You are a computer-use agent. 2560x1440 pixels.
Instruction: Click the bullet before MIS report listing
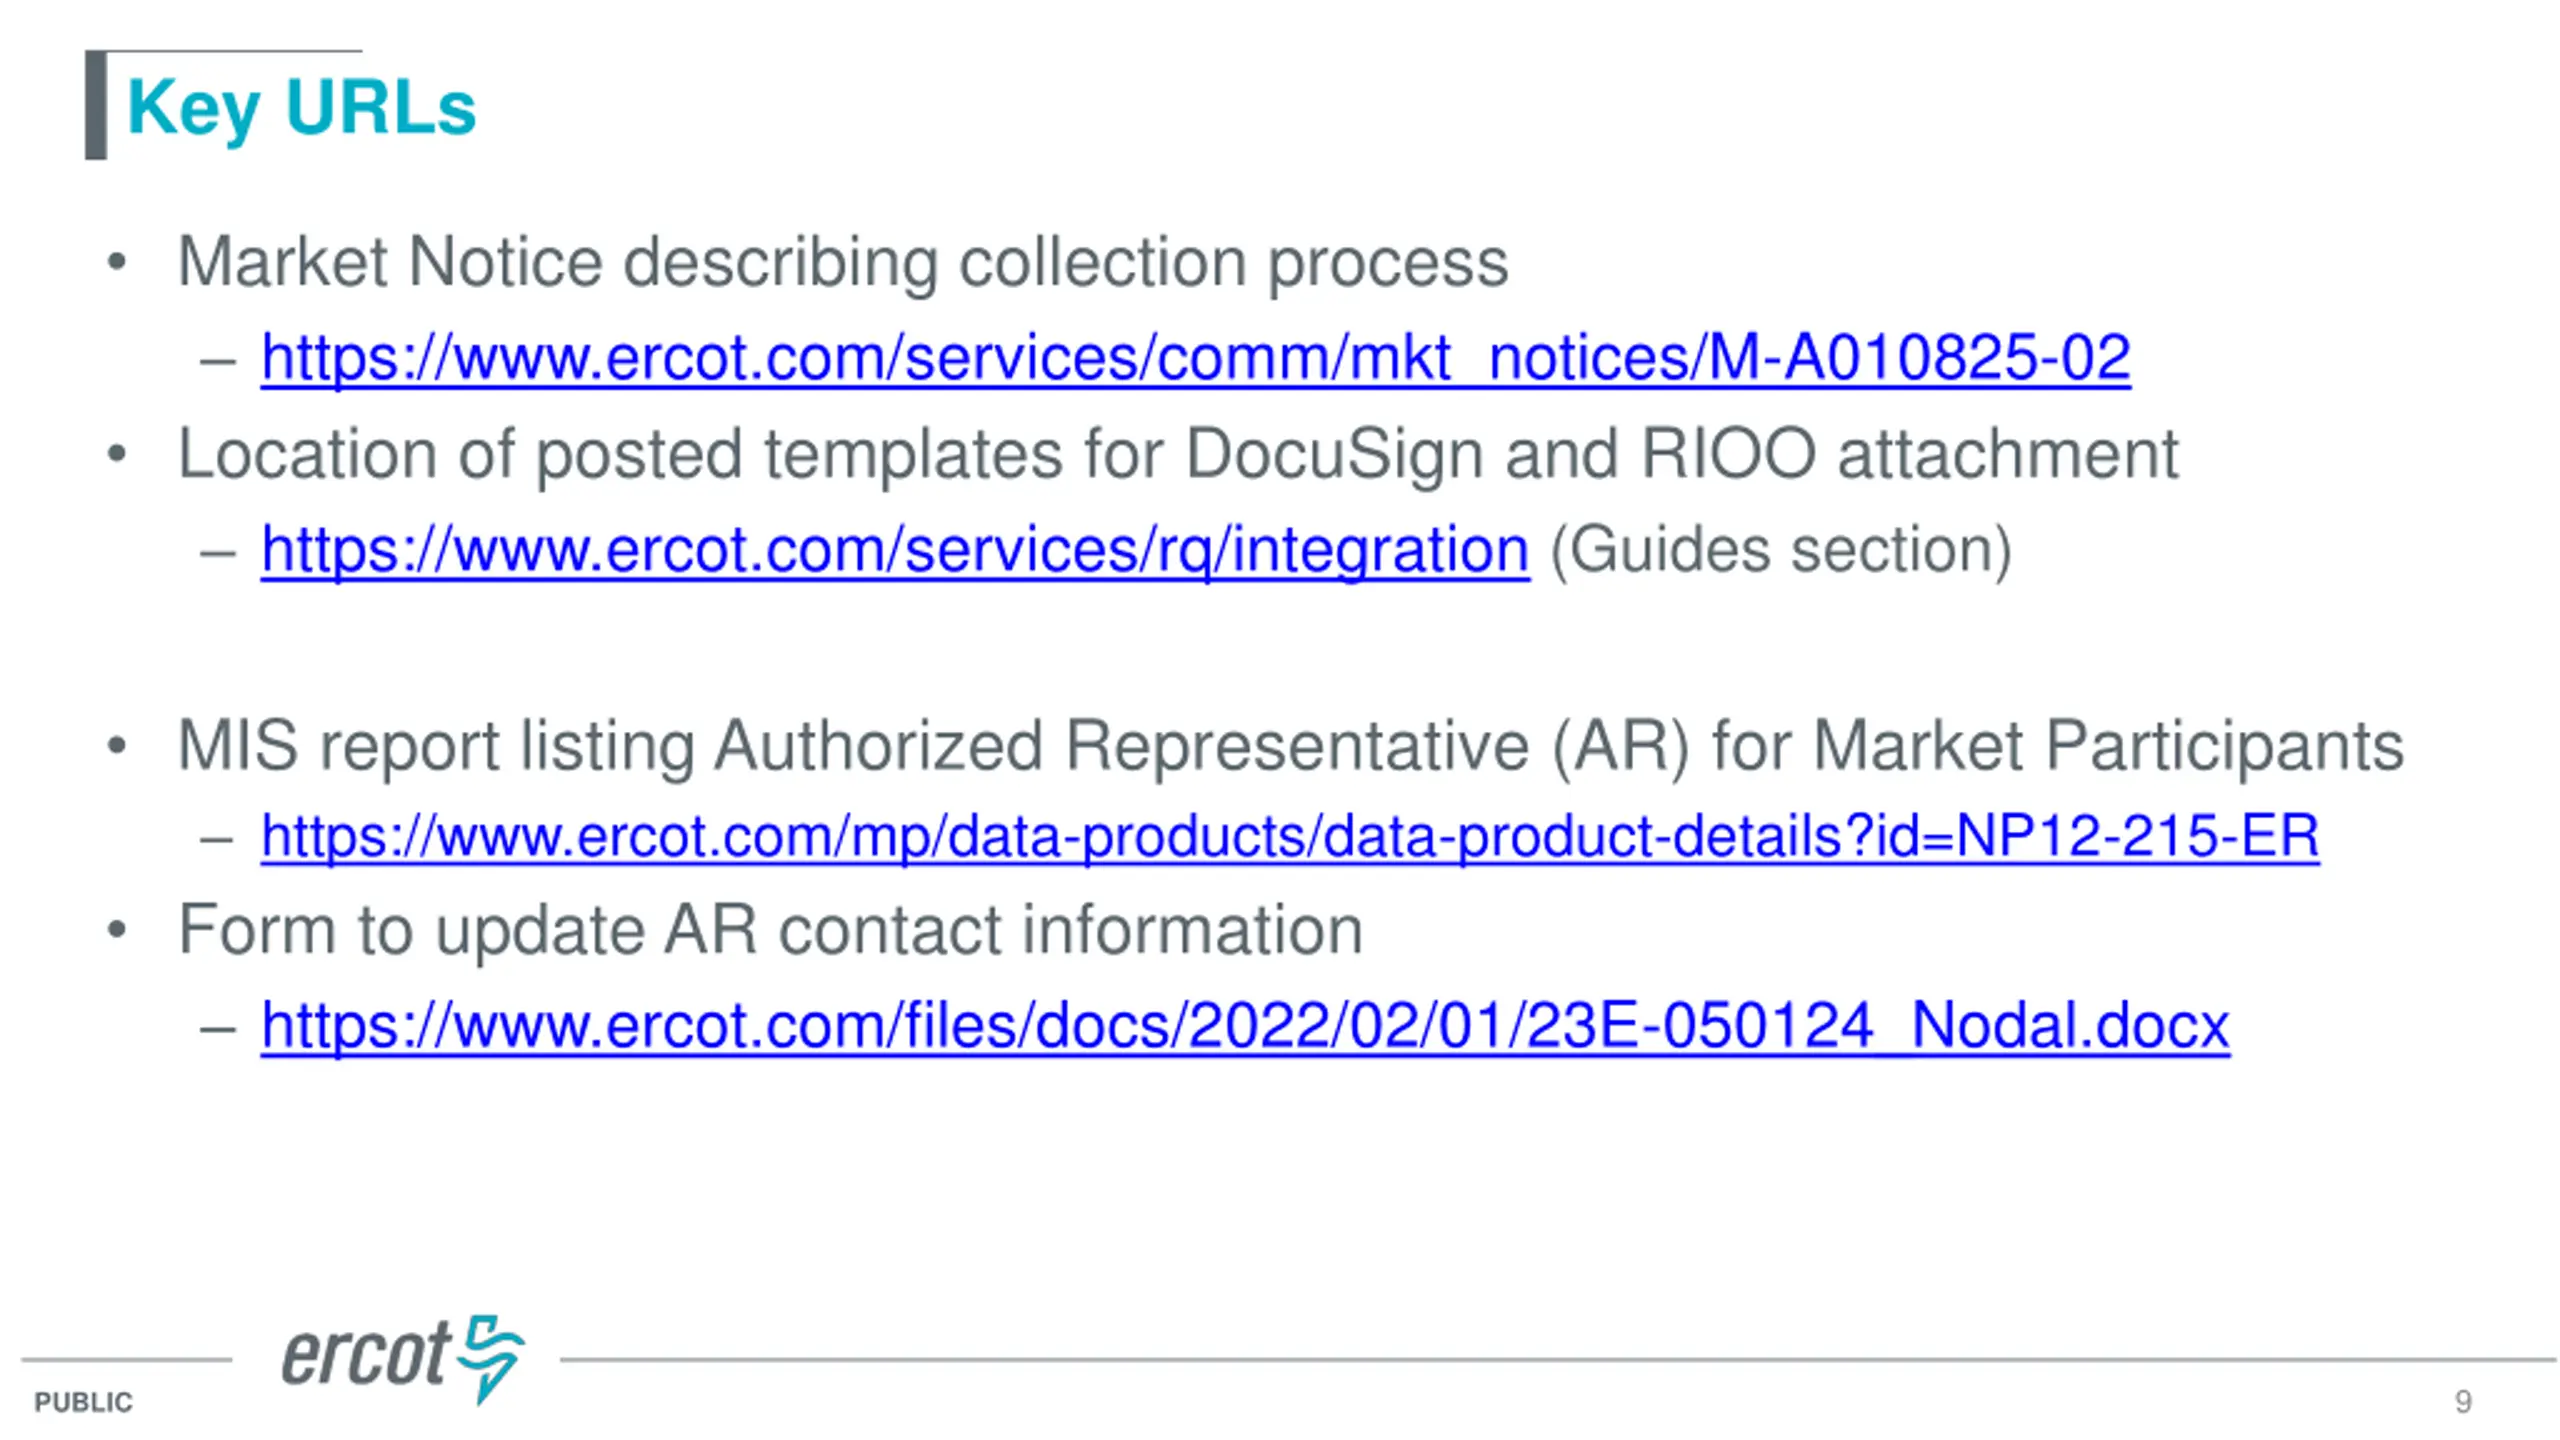[x=117, y=746]
